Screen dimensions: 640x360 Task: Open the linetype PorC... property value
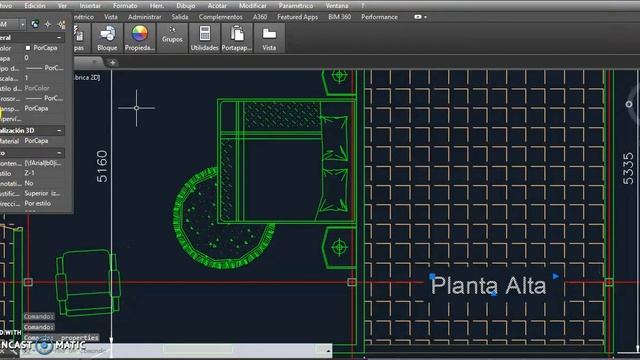point(44,68)
